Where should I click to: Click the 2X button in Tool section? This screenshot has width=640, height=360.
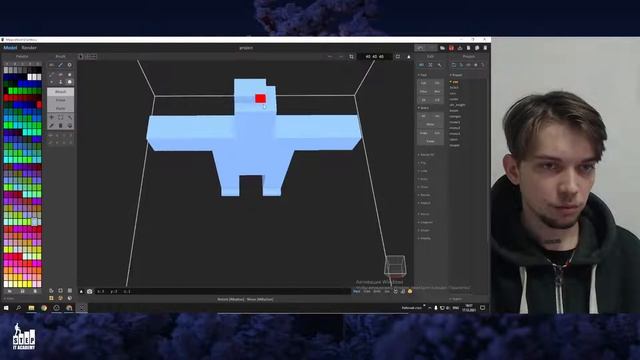click(437, 100)
